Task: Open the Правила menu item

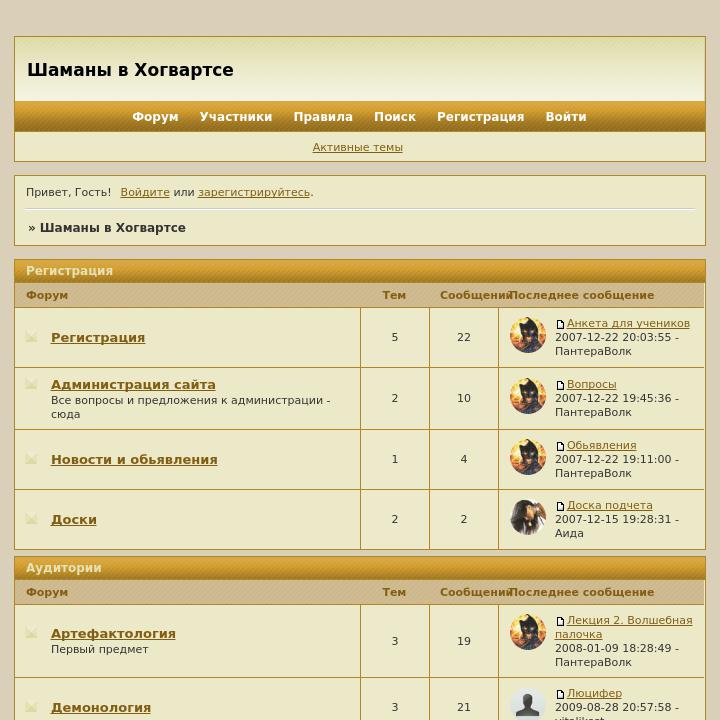Action: coord(323,117)
